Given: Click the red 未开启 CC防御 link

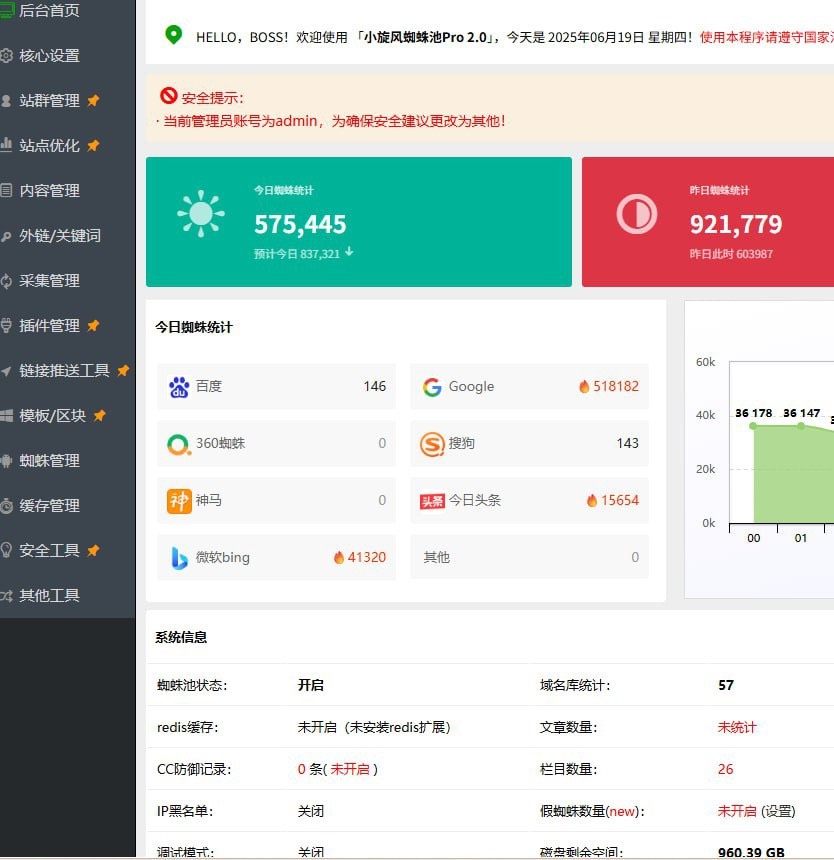Looking at the screenshot, I should click(x=350, y=769).
